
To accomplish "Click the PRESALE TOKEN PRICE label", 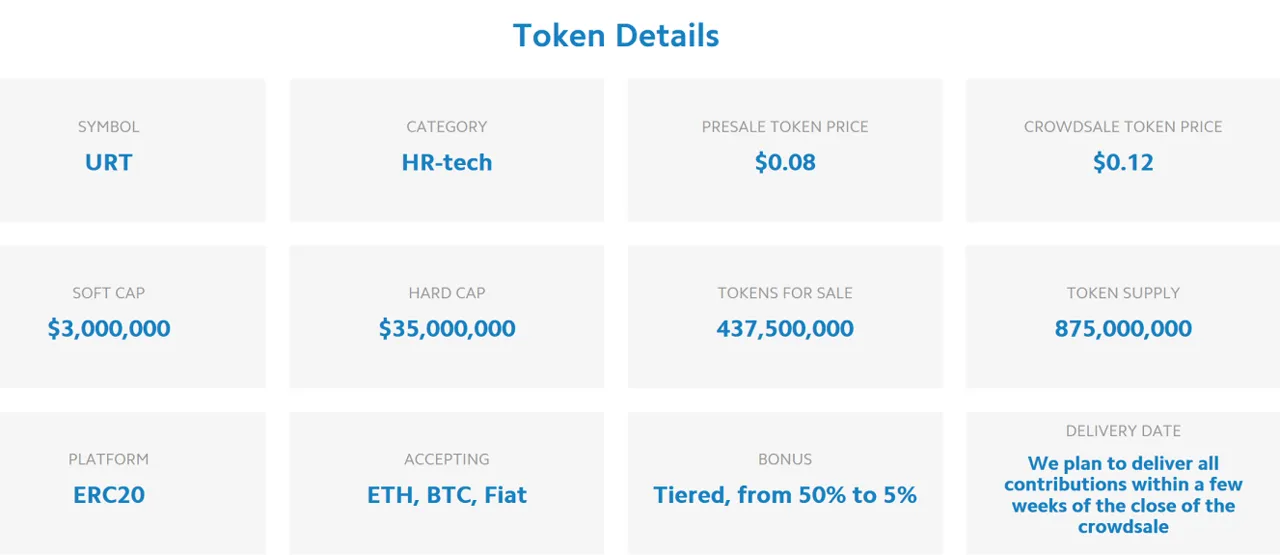I will 785,127.
